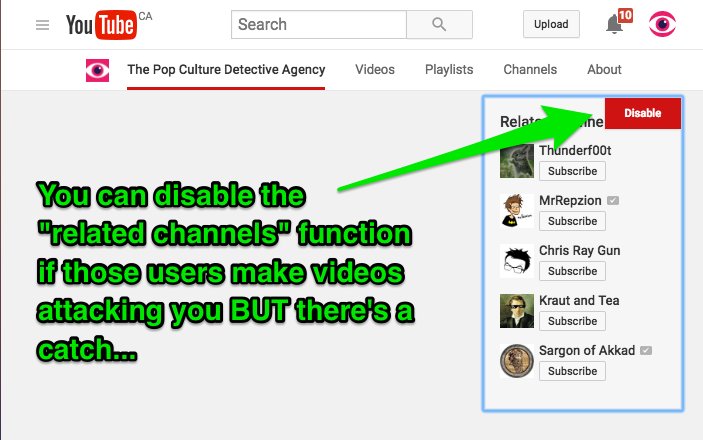Click the red Disable button
Viewport: 703px width, 440px height.
(x=643, y=113)
